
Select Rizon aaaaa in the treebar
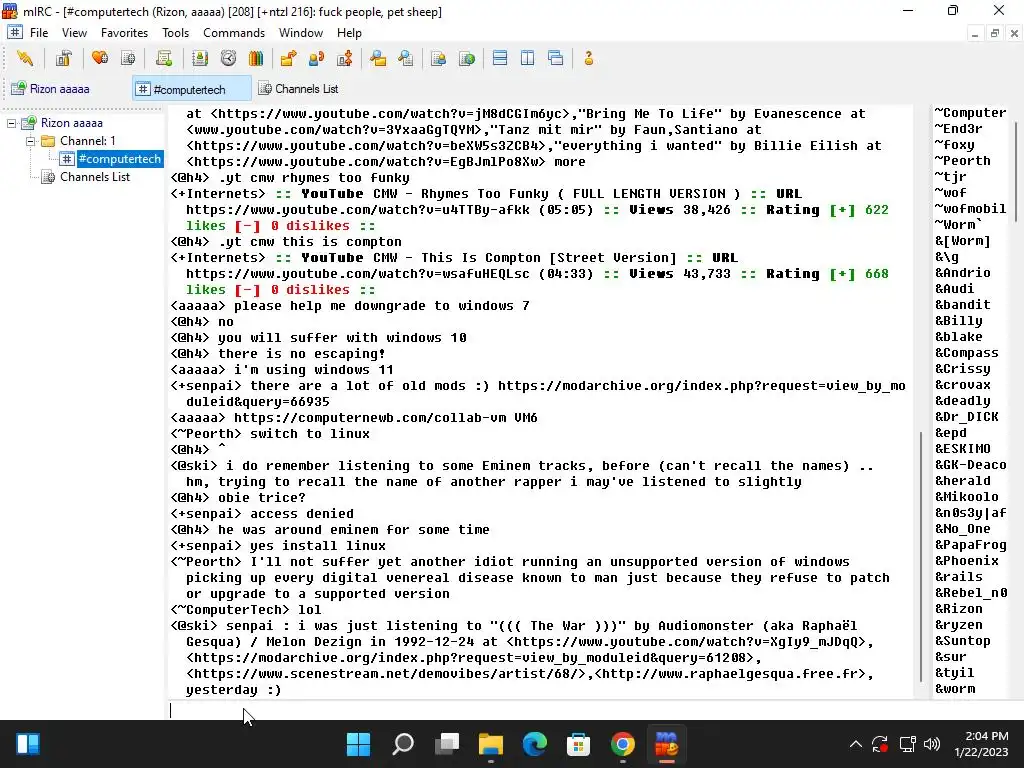point(71,123)
